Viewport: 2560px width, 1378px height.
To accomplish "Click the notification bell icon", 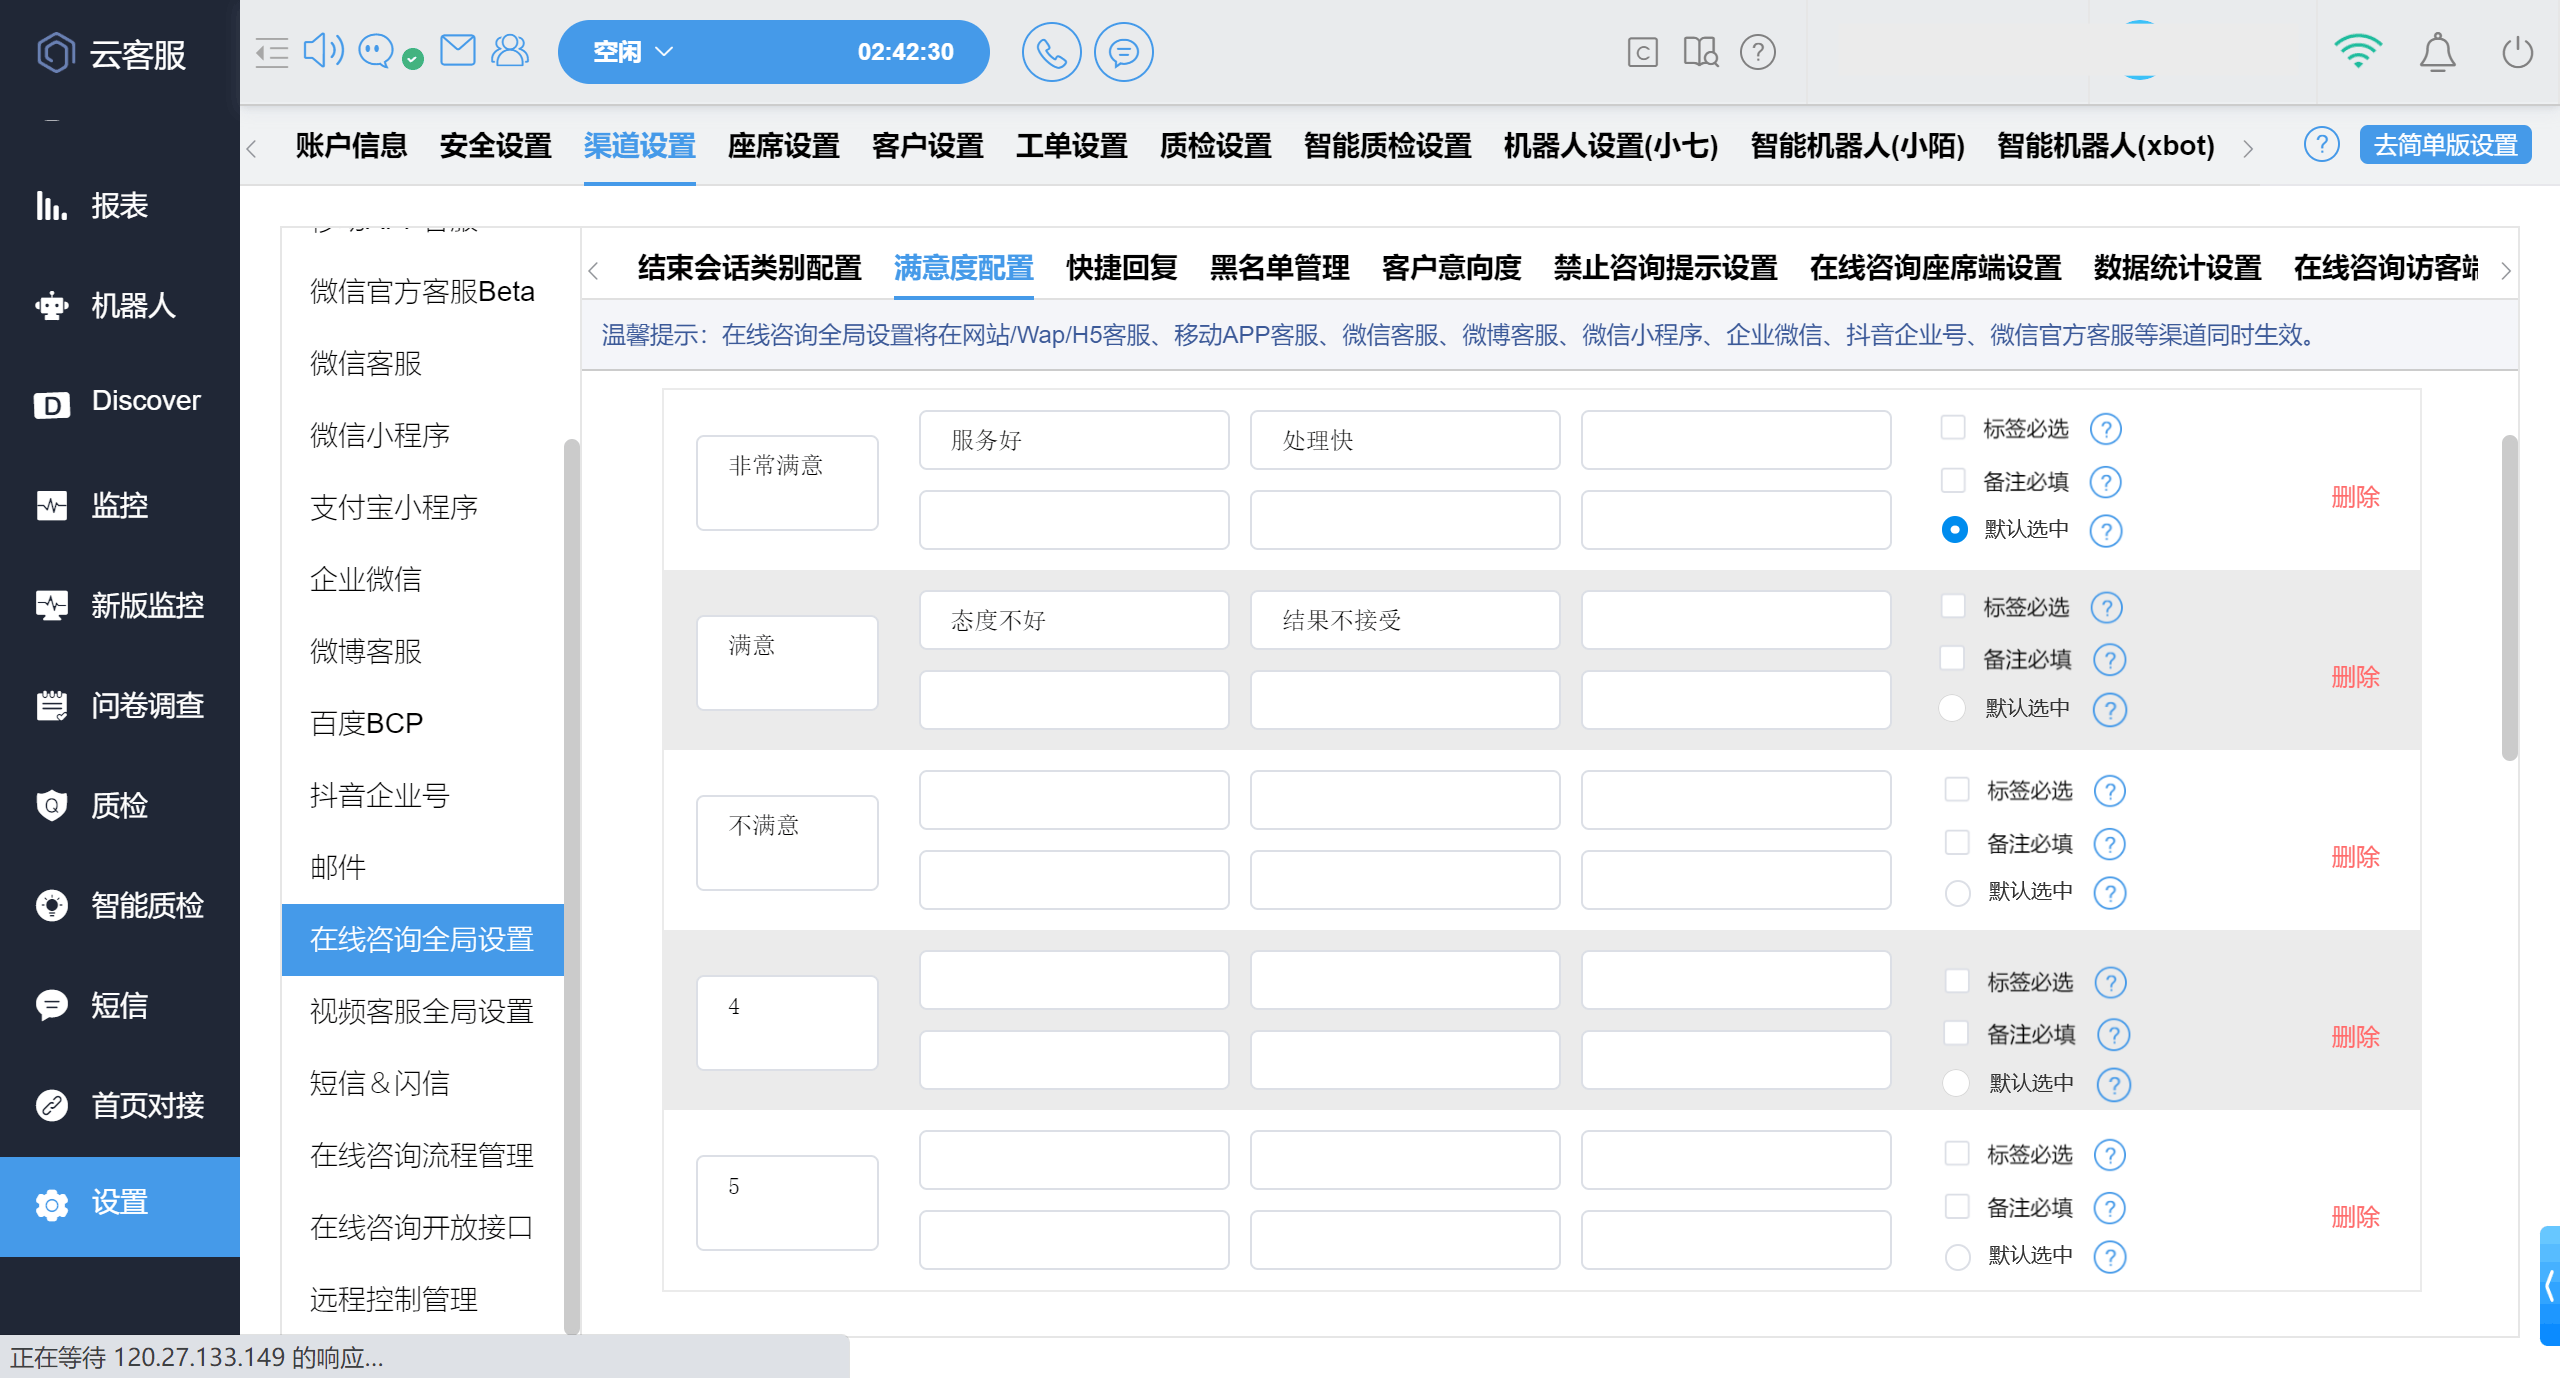I will click(x=2437, y=52).
